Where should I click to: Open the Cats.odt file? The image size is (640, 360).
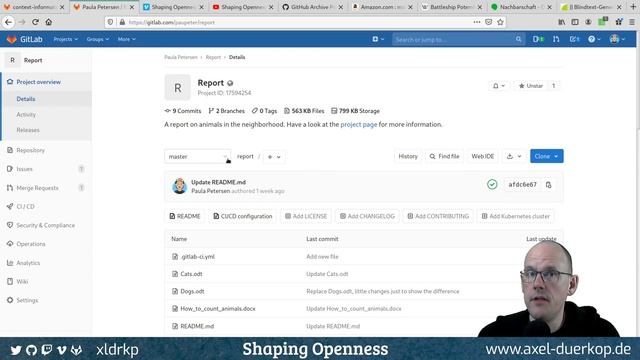click(191, 274)
